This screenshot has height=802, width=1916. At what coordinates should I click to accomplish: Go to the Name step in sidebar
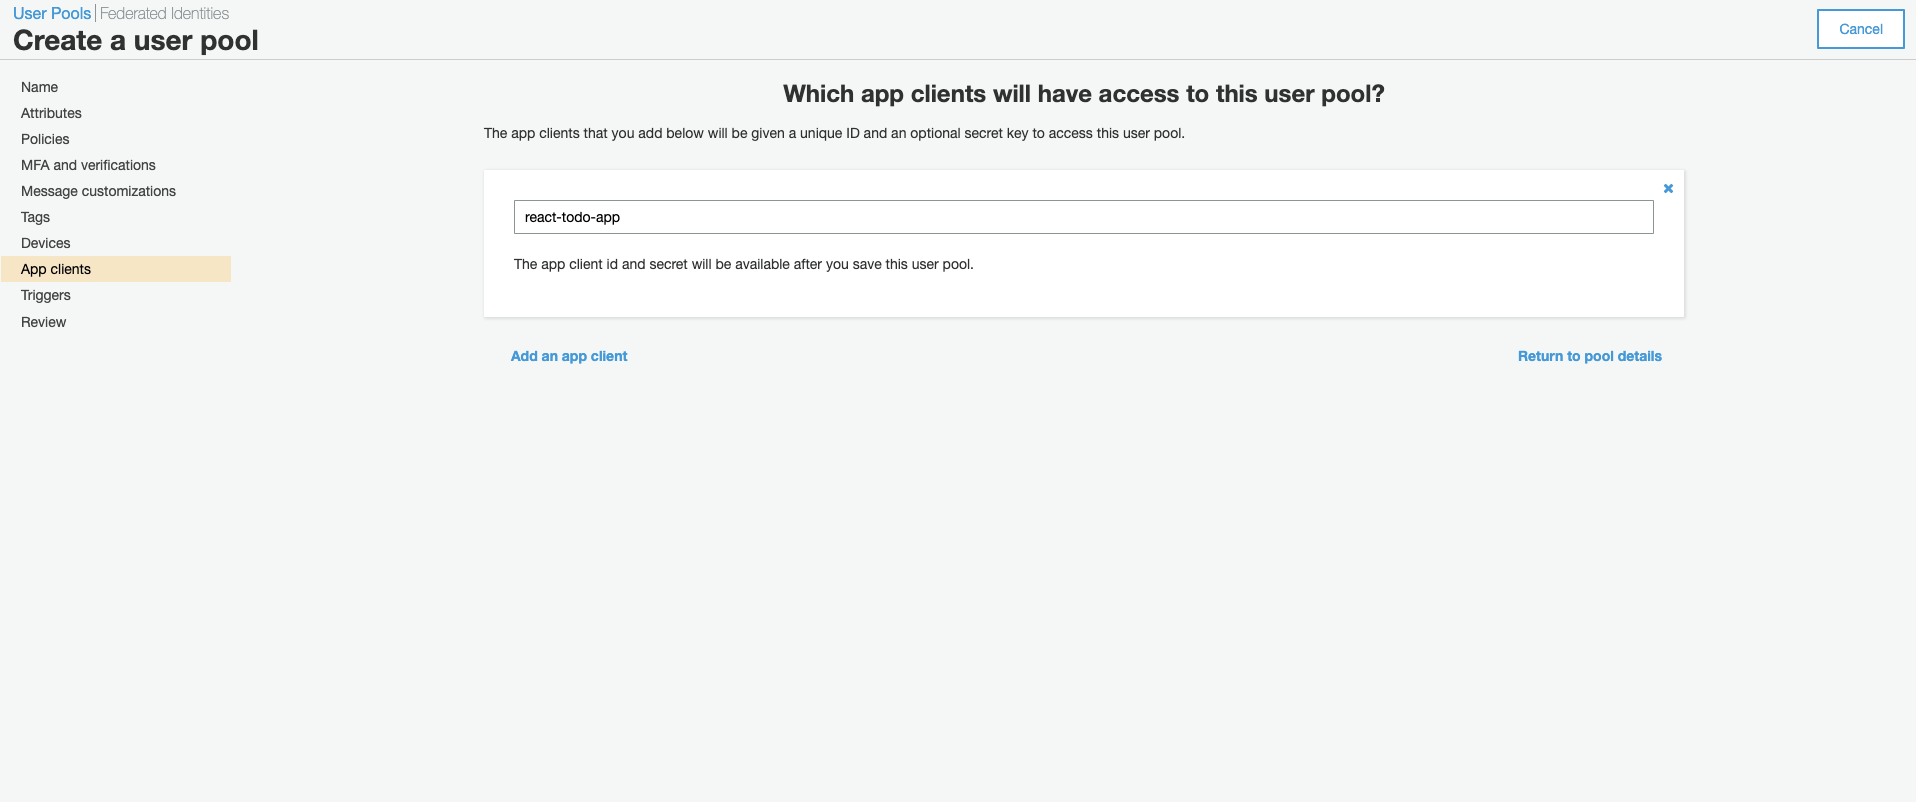tap(39, 87)
